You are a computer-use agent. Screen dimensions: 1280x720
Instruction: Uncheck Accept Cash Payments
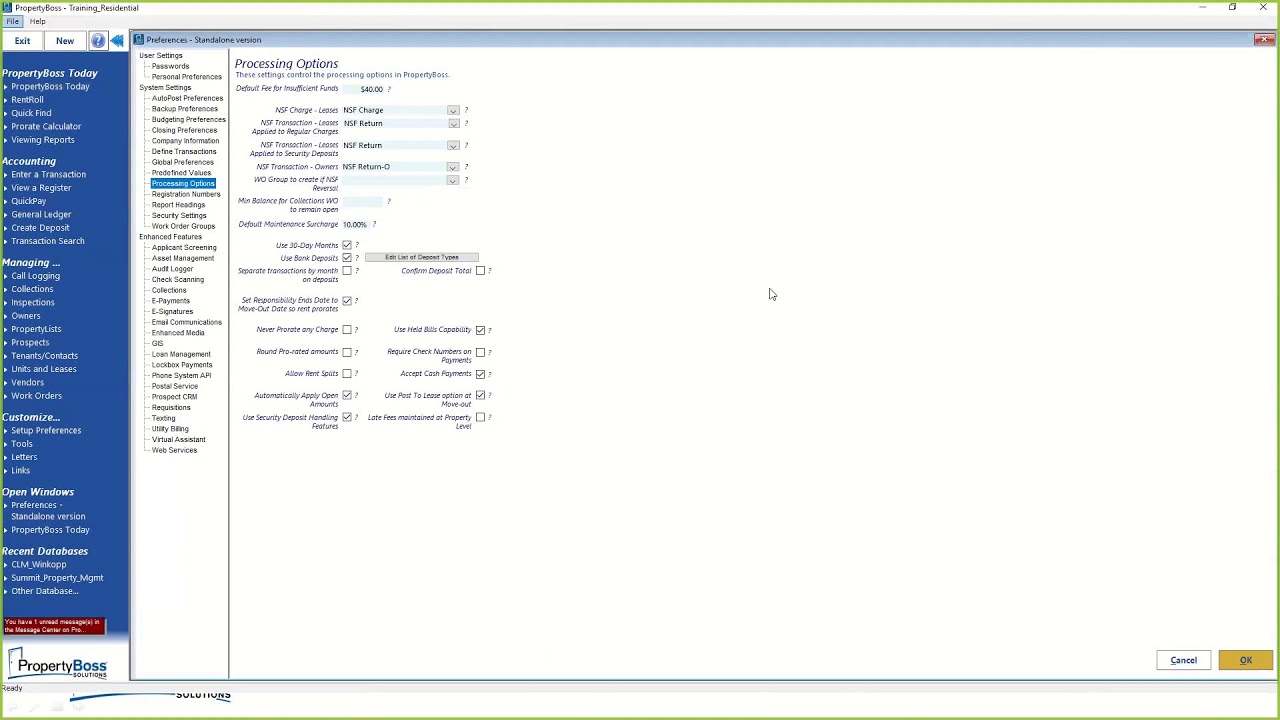pos(480,374)
